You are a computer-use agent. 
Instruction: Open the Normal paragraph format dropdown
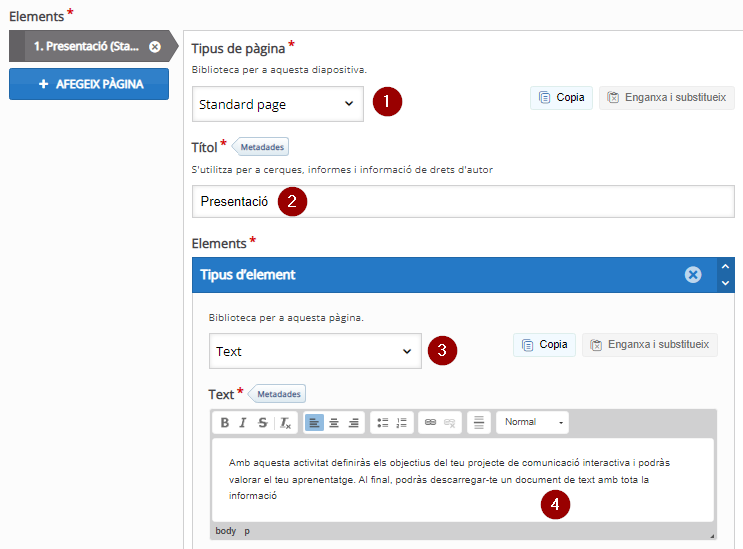pos(533,422)
